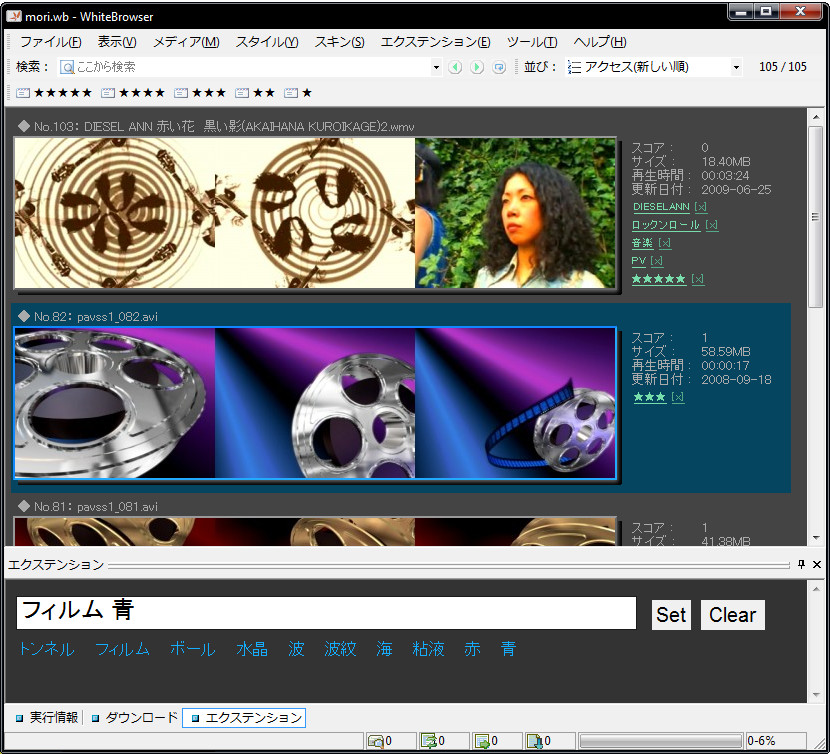Open the ヘルプ menu
This screenshot has height=754, width=830.
[x=600, y=42]
